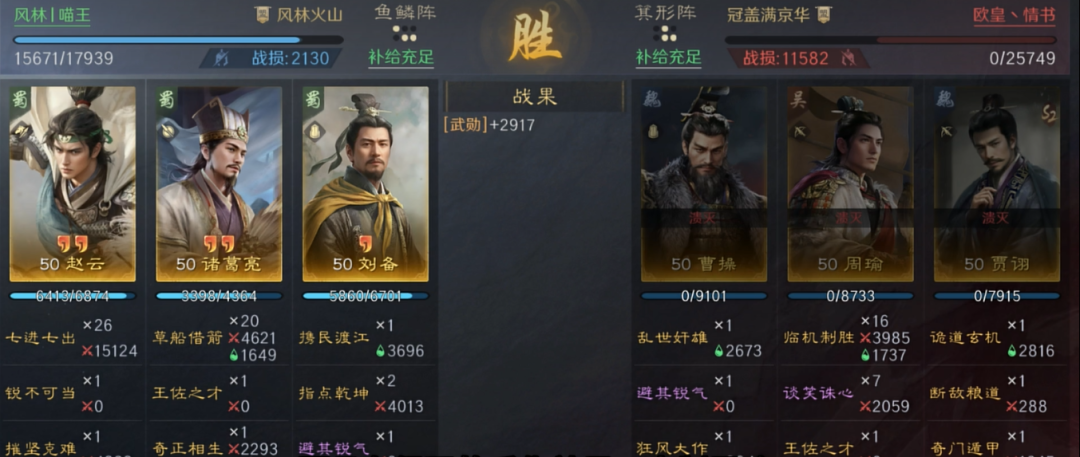
Task: Open the 曹操 general card
Action: [x=704, y=183]
